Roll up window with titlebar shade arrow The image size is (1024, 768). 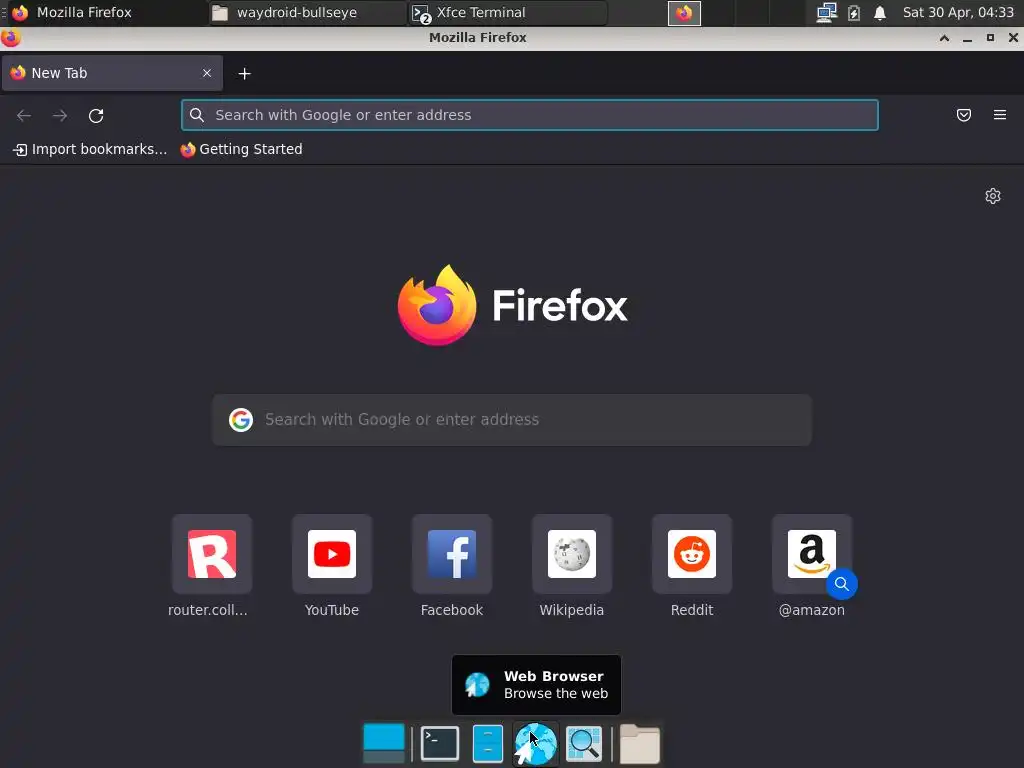944,38
